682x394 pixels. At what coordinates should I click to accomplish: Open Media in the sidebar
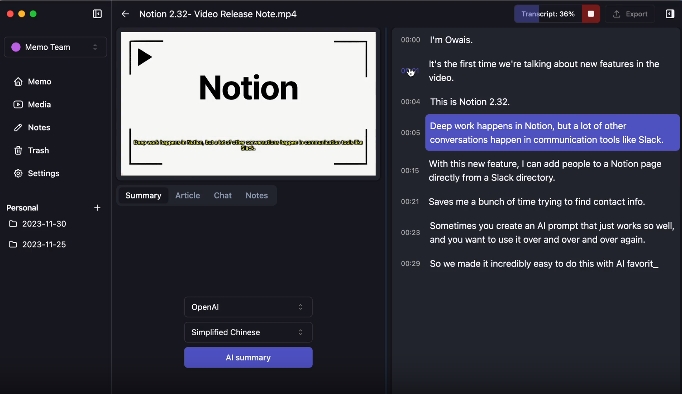39,104
